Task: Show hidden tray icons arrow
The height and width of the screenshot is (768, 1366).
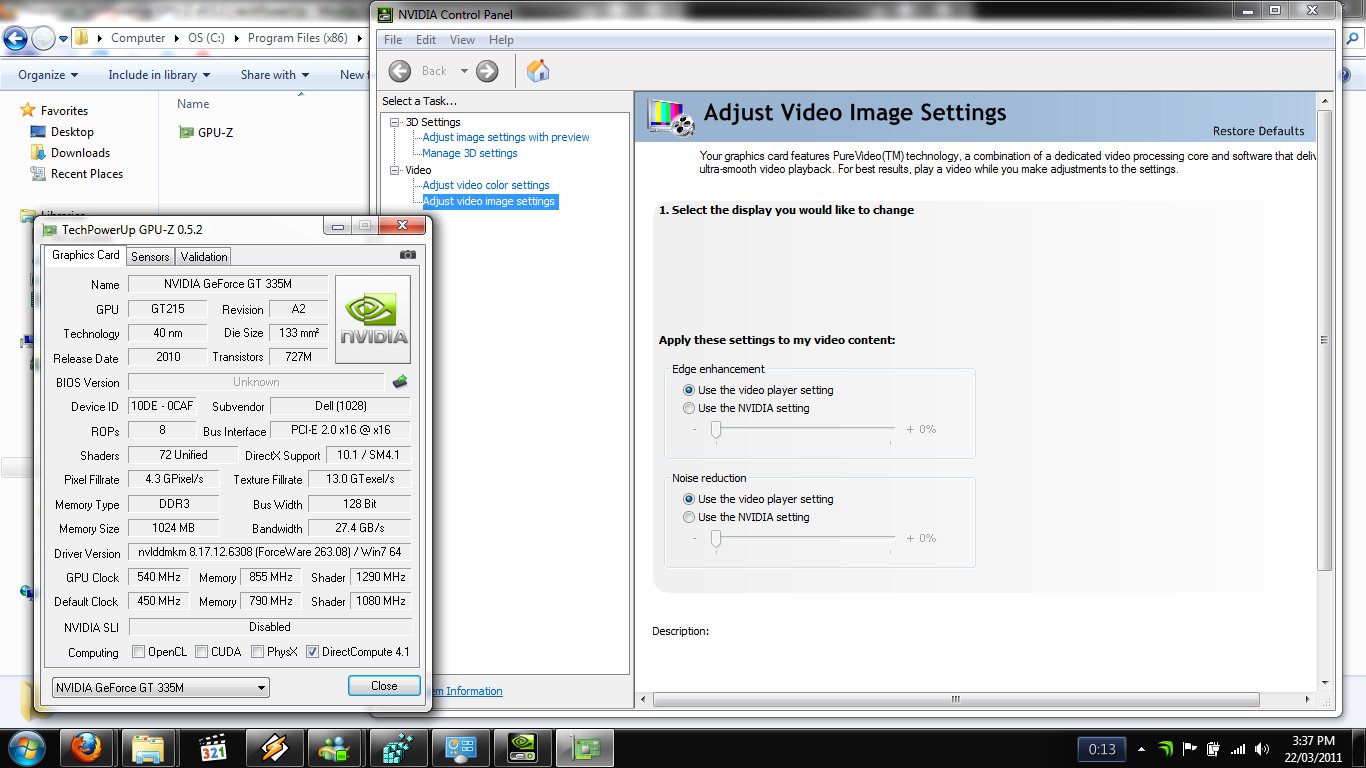Action: [x=1141, y=748]
